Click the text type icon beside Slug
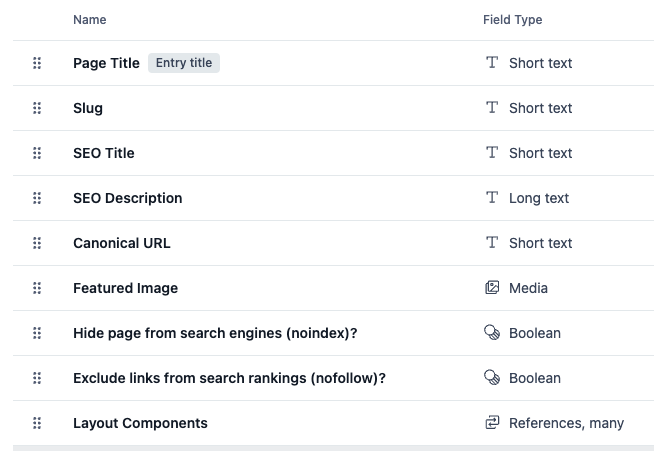Viewport: 654px width, 451px height. [x=492, y=108]
